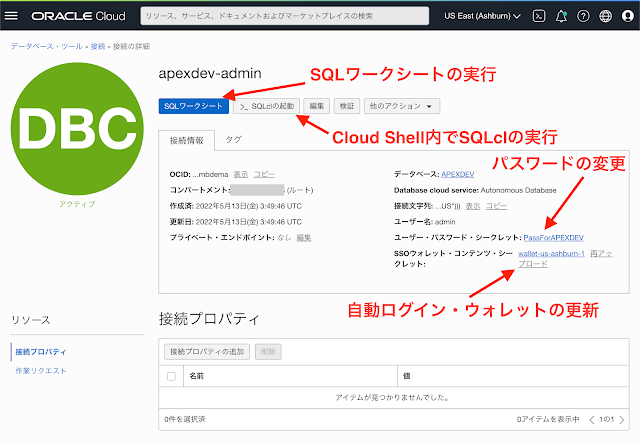This screenshot has height=442, width=640.
Task: Switch to the タグ tab
Action: pyautogui.click(x=233, y=140)
